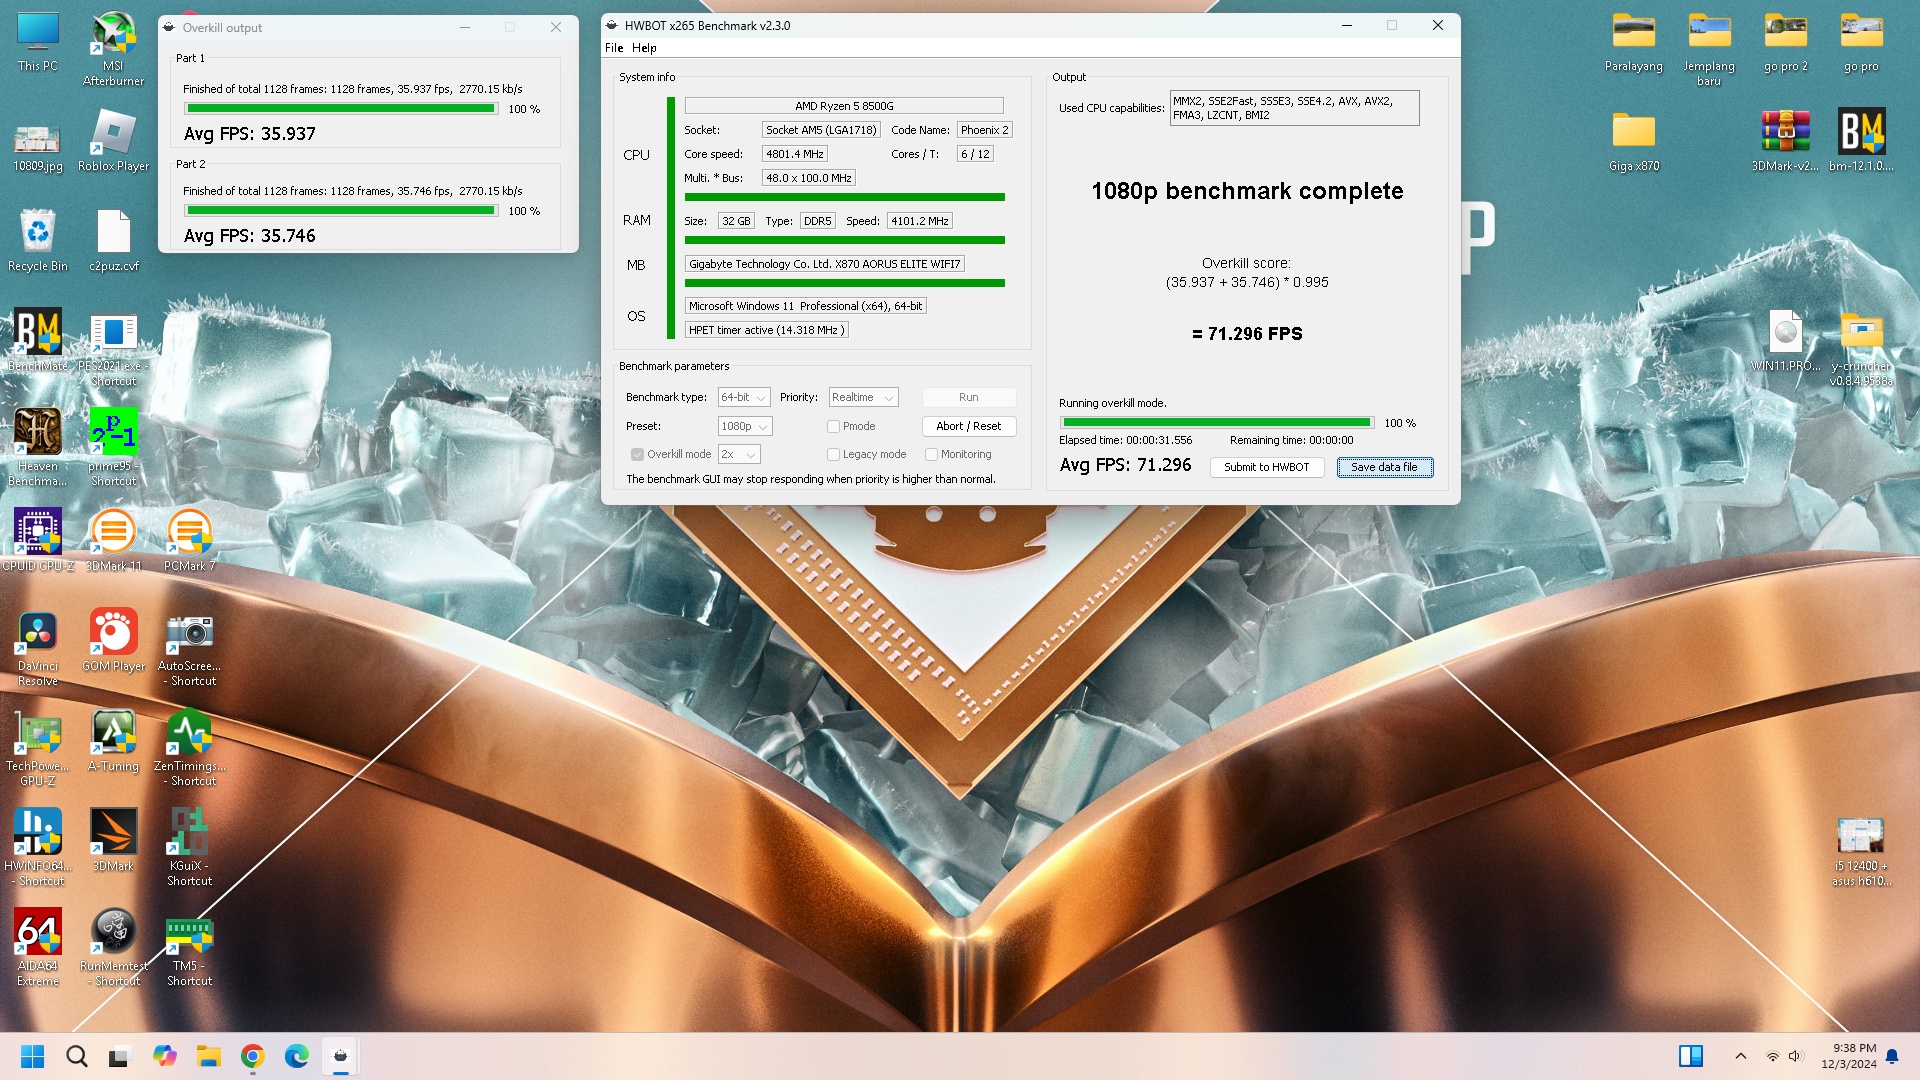Open Paralayang folder icon

[x=1633, y=41]
